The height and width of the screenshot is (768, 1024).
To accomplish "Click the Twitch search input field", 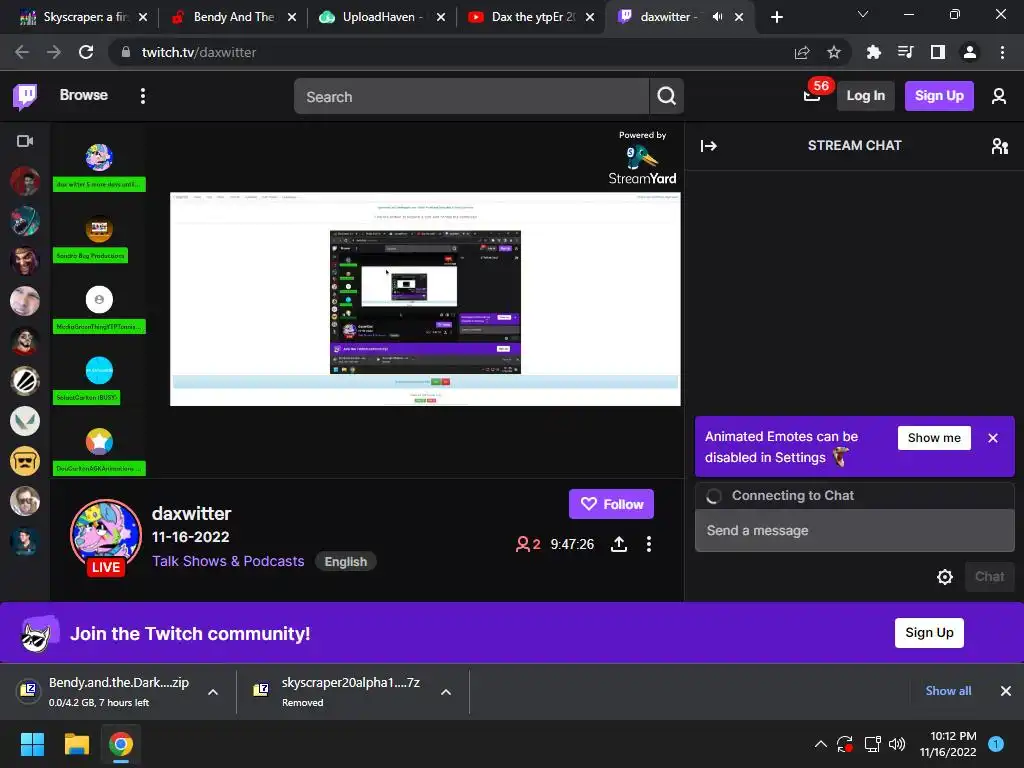I will tap(472, 97).
